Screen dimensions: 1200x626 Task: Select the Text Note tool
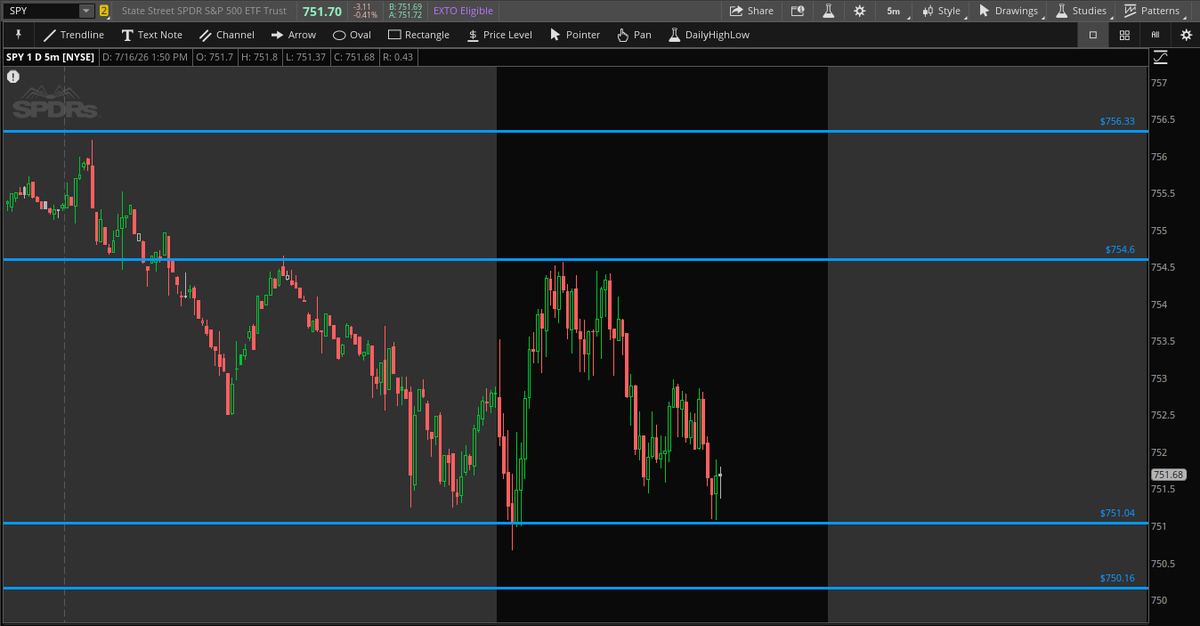152,34
